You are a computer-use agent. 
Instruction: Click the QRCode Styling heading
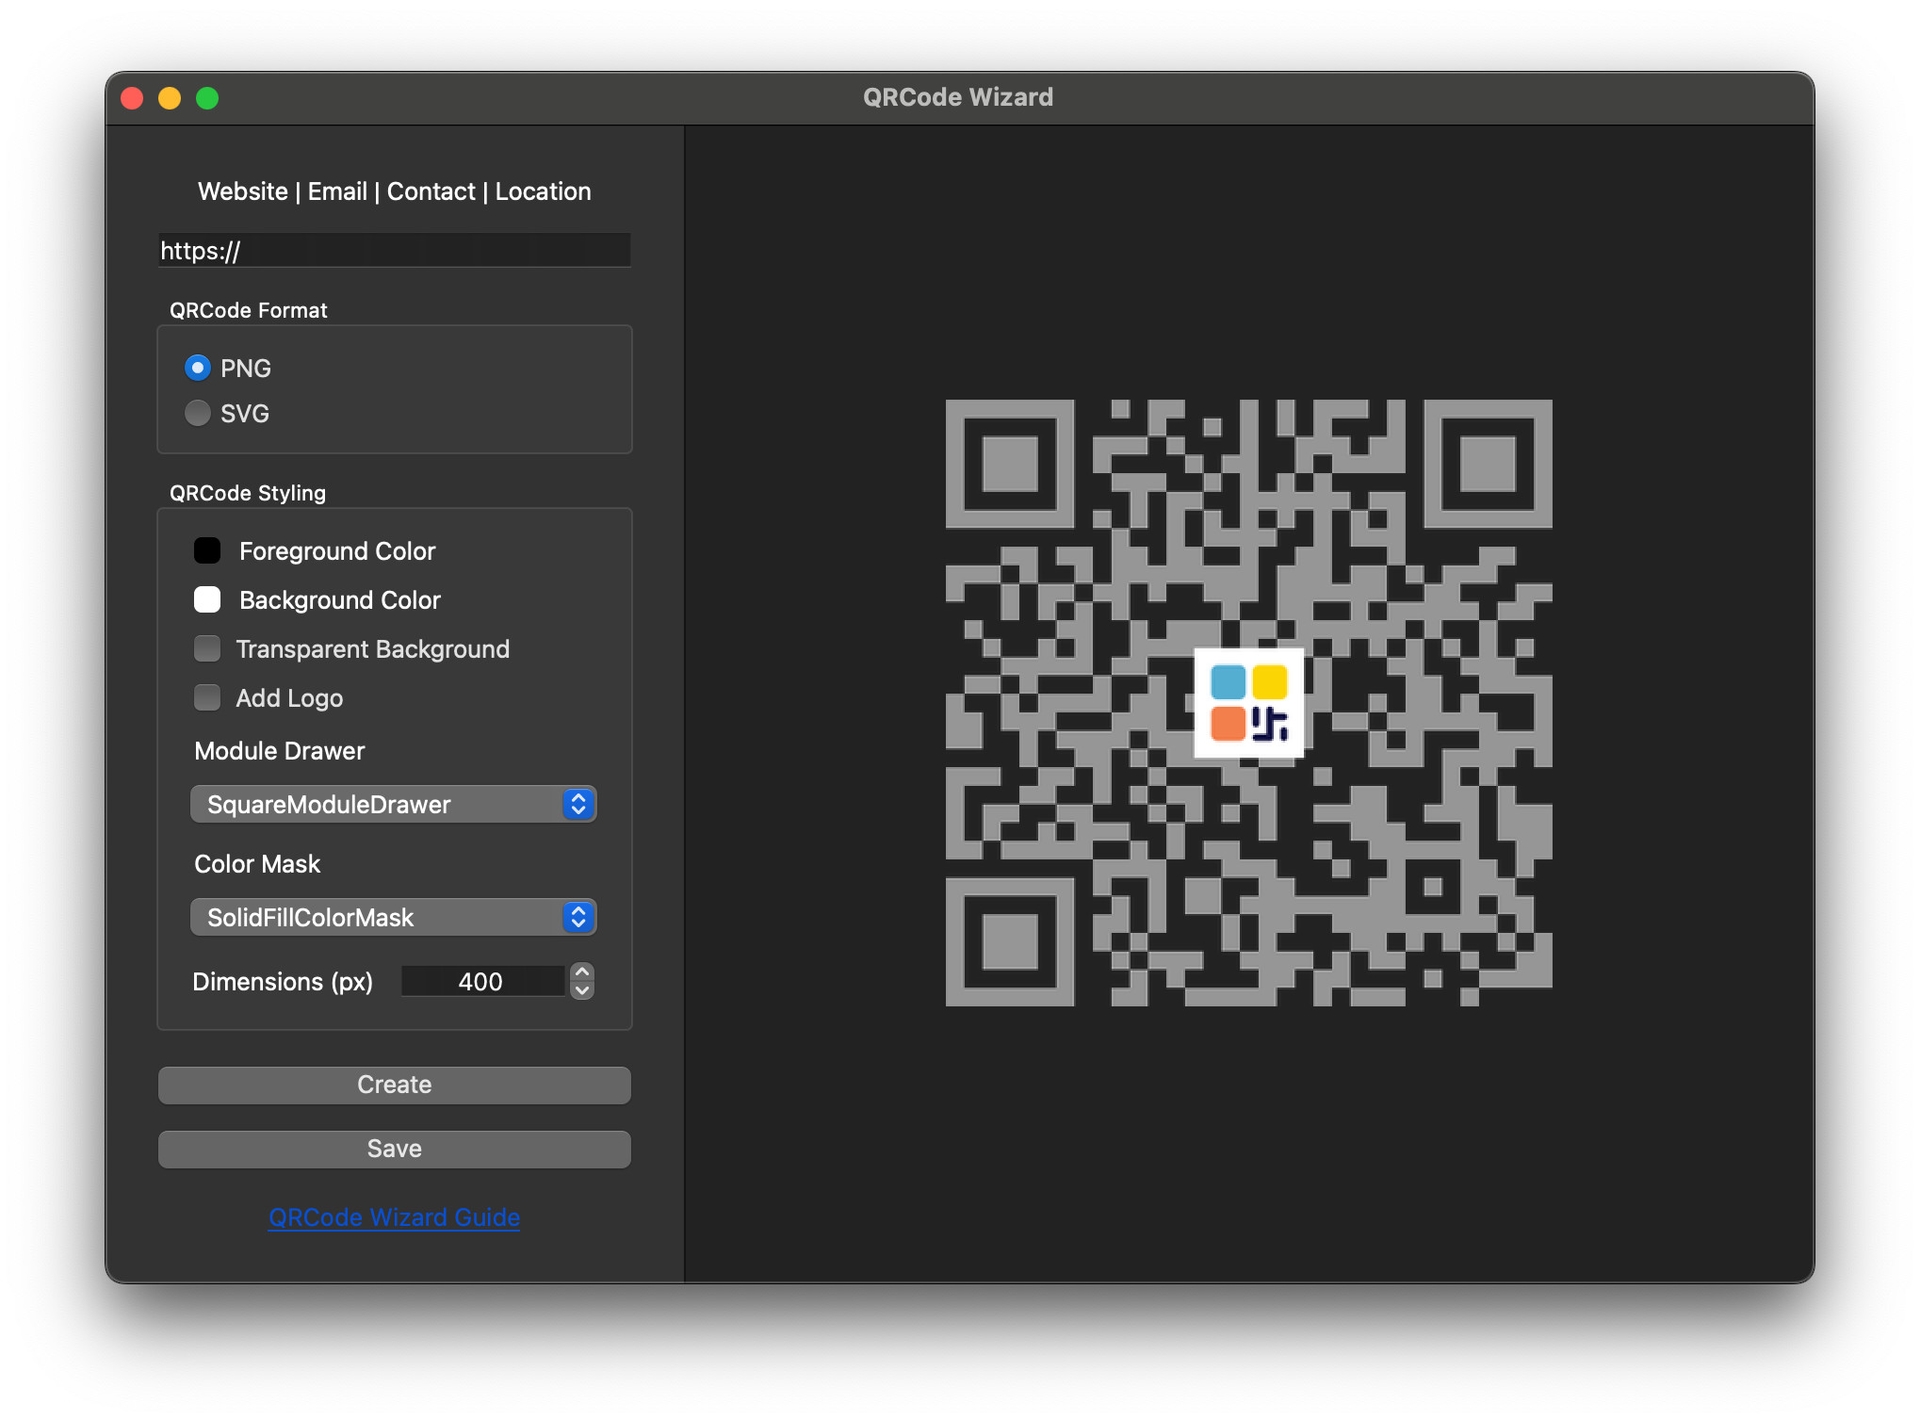pyautogui.click(x=248, y=494)
